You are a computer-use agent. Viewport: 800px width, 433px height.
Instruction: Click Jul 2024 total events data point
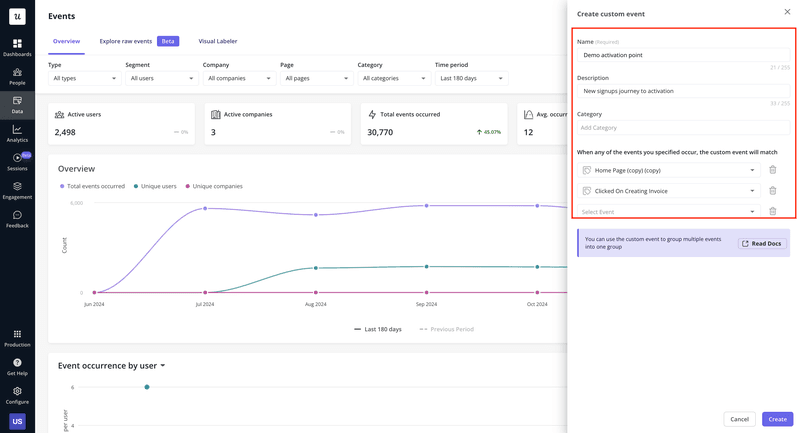205,208
